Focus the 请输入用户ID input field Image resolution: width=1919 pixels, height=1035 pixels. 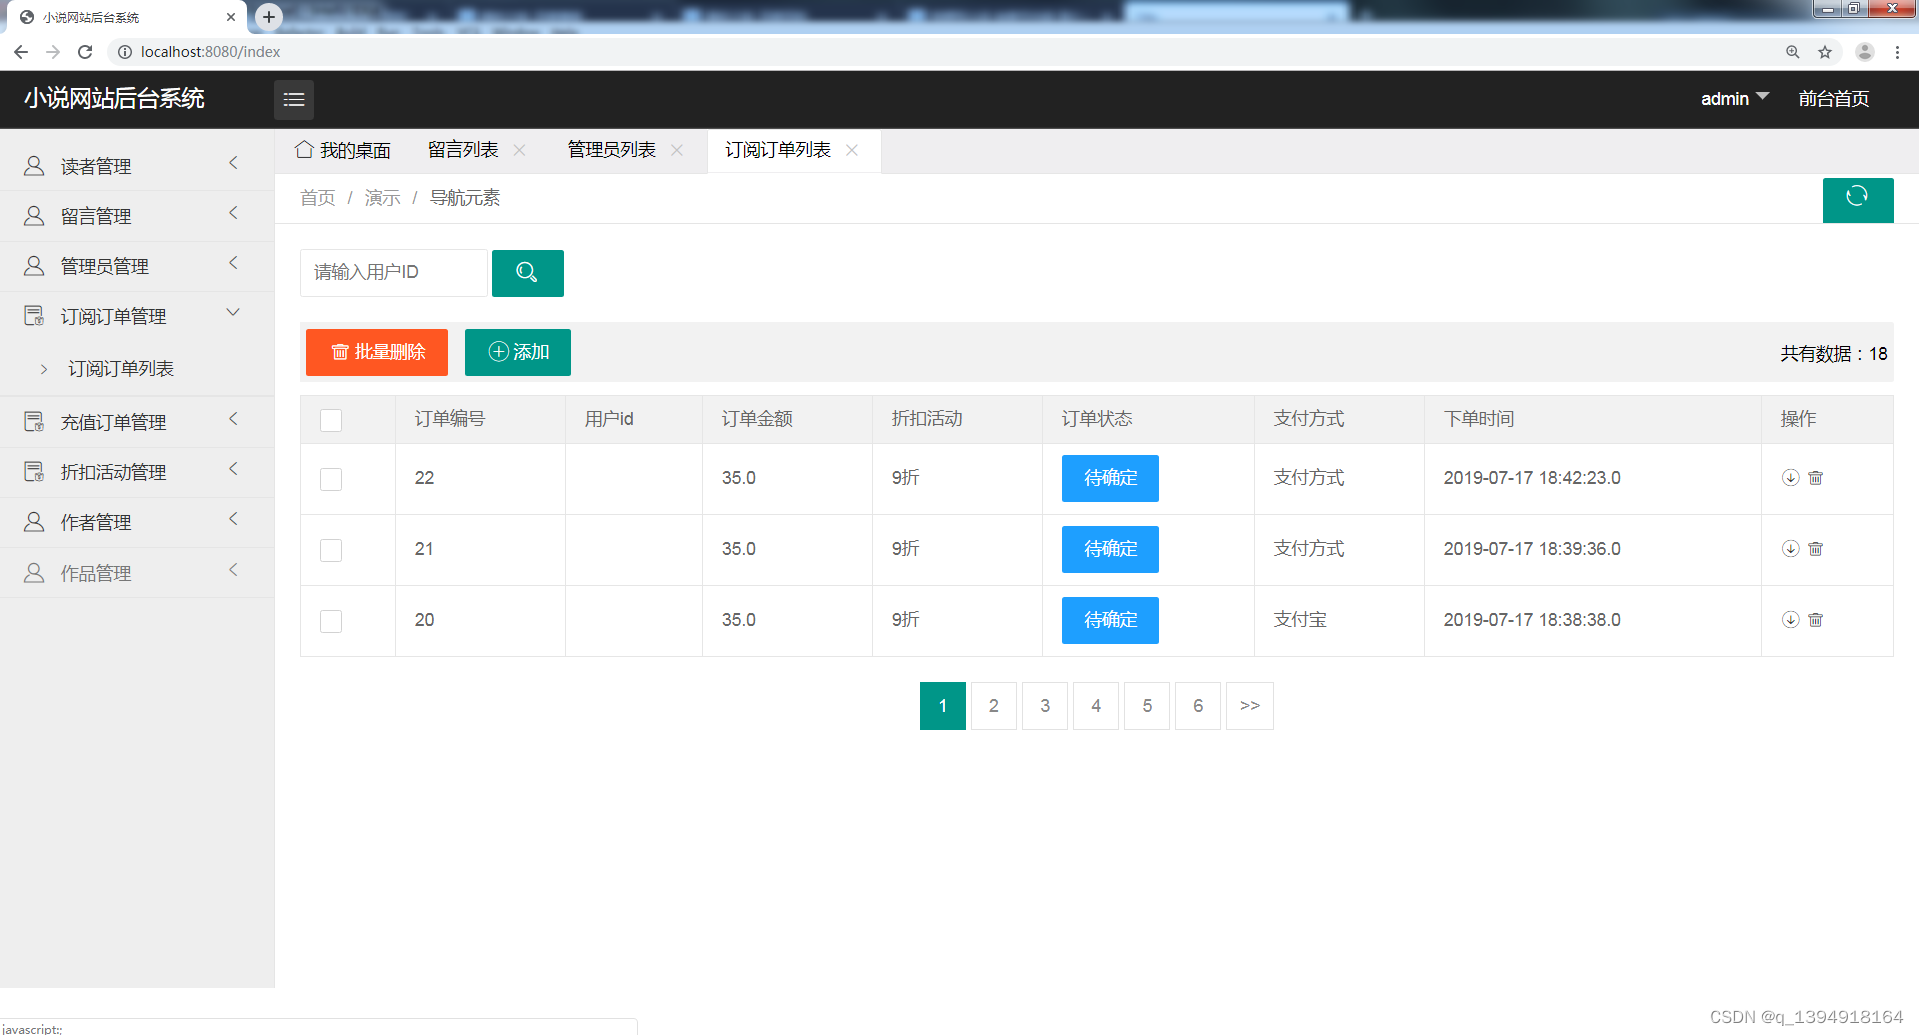(x=394, y=273)
